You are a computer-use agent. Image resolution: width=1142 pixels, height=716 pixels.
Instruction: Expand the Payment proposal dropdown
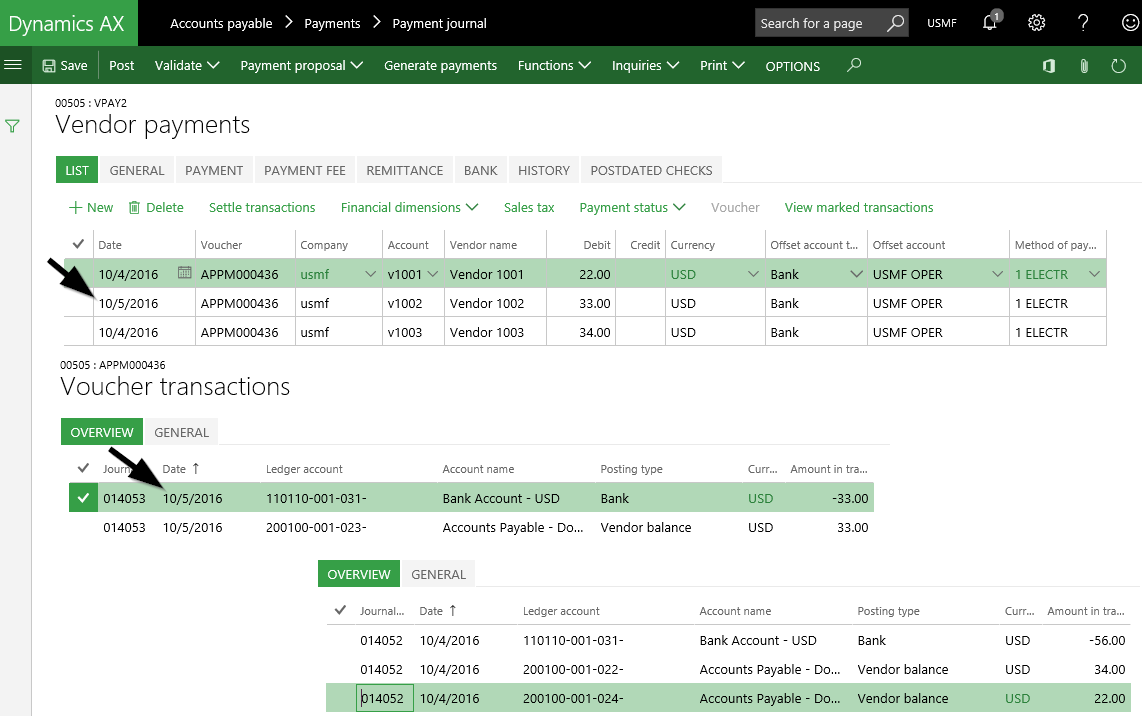point(301,66)
